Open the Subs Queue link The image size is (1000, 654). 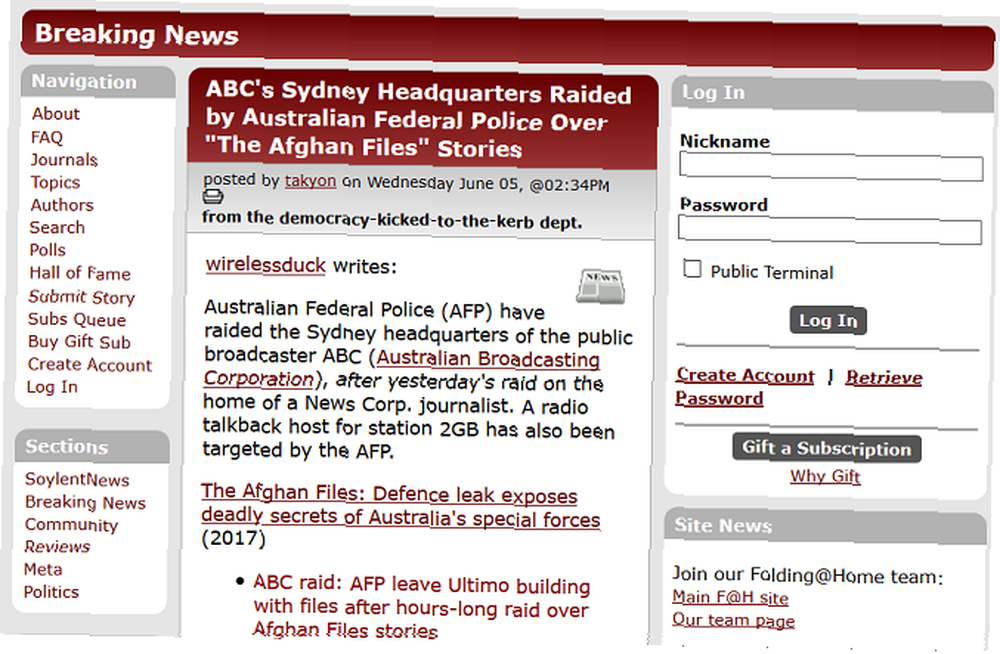77,319
